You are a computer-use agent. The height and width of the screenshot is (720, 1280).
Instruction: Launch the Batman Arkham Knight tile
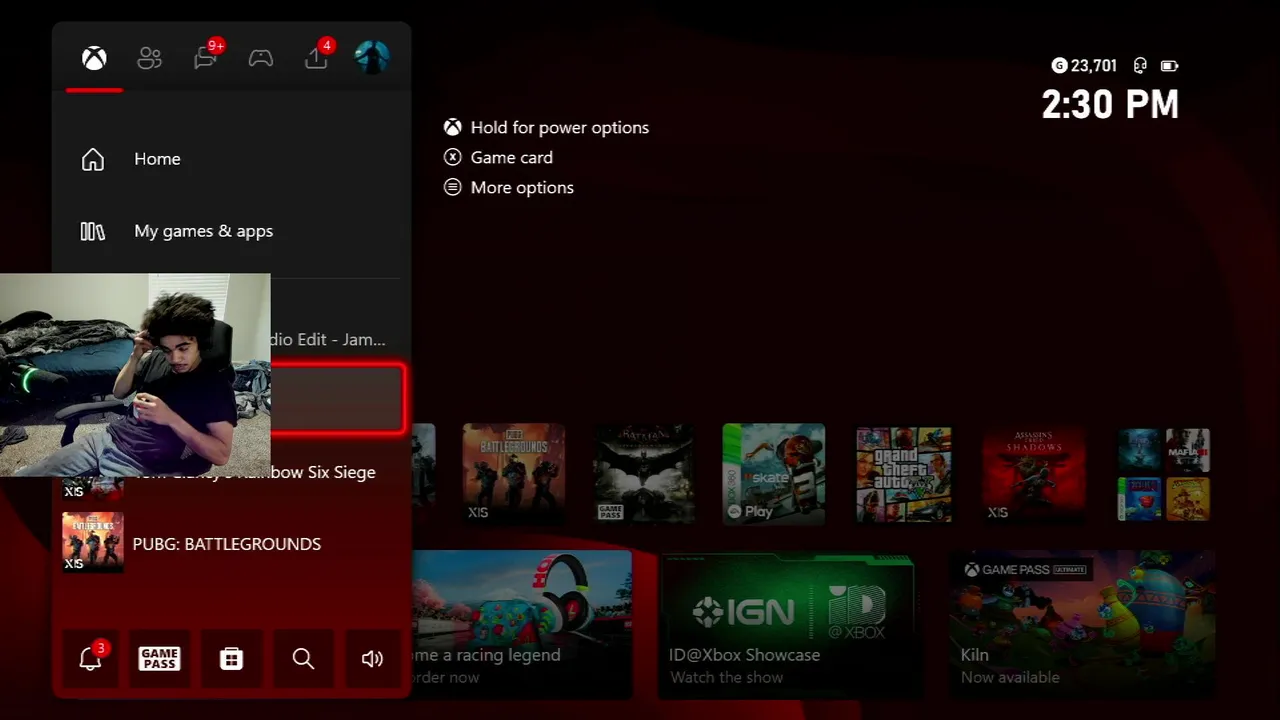click(644, 473)
